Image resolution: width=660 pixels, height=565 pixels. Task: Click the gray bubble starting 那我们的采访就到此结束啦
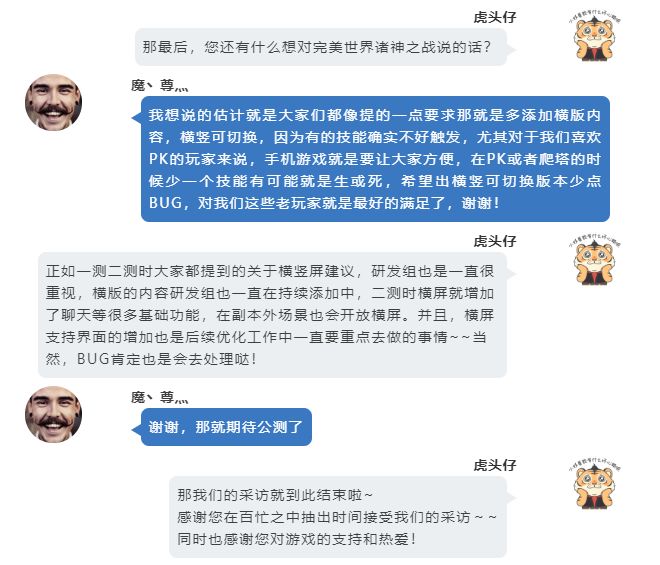tap(338, 517)
